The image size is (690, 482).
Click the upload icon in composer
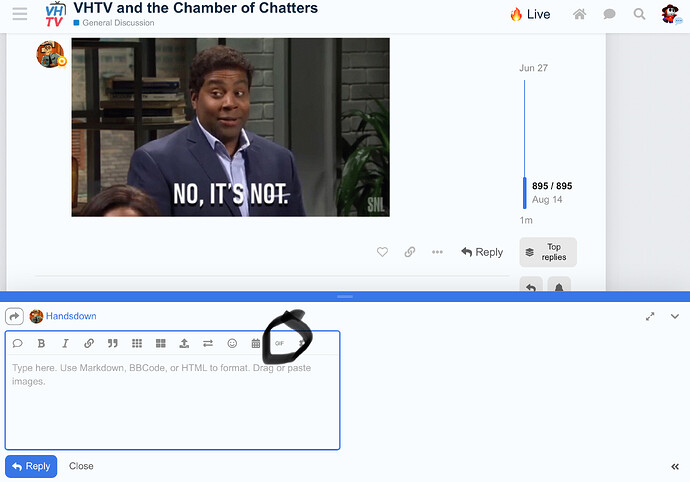[184, 343]
